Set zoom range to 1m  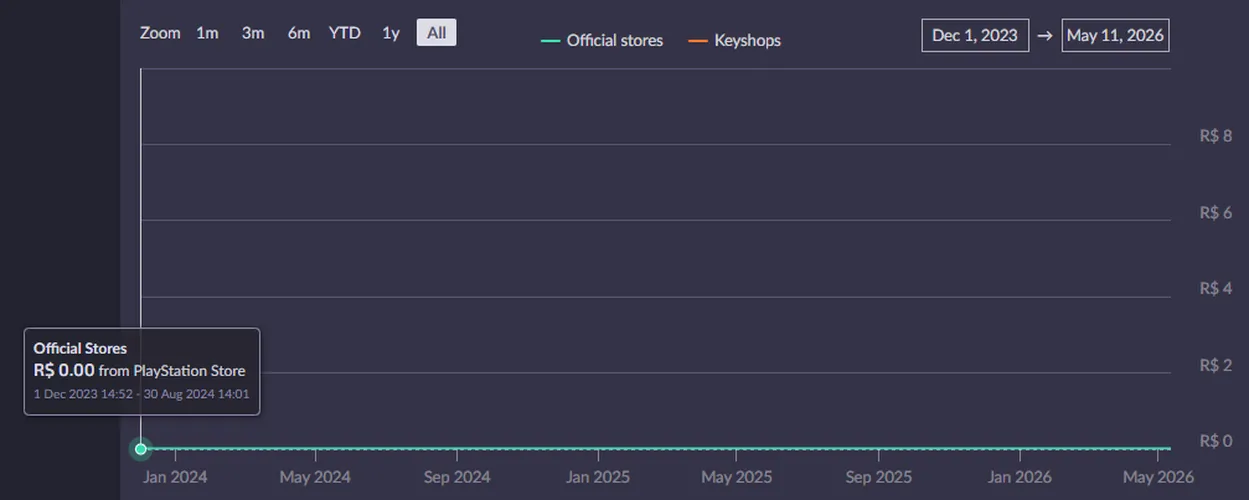[x=207, y=33]
